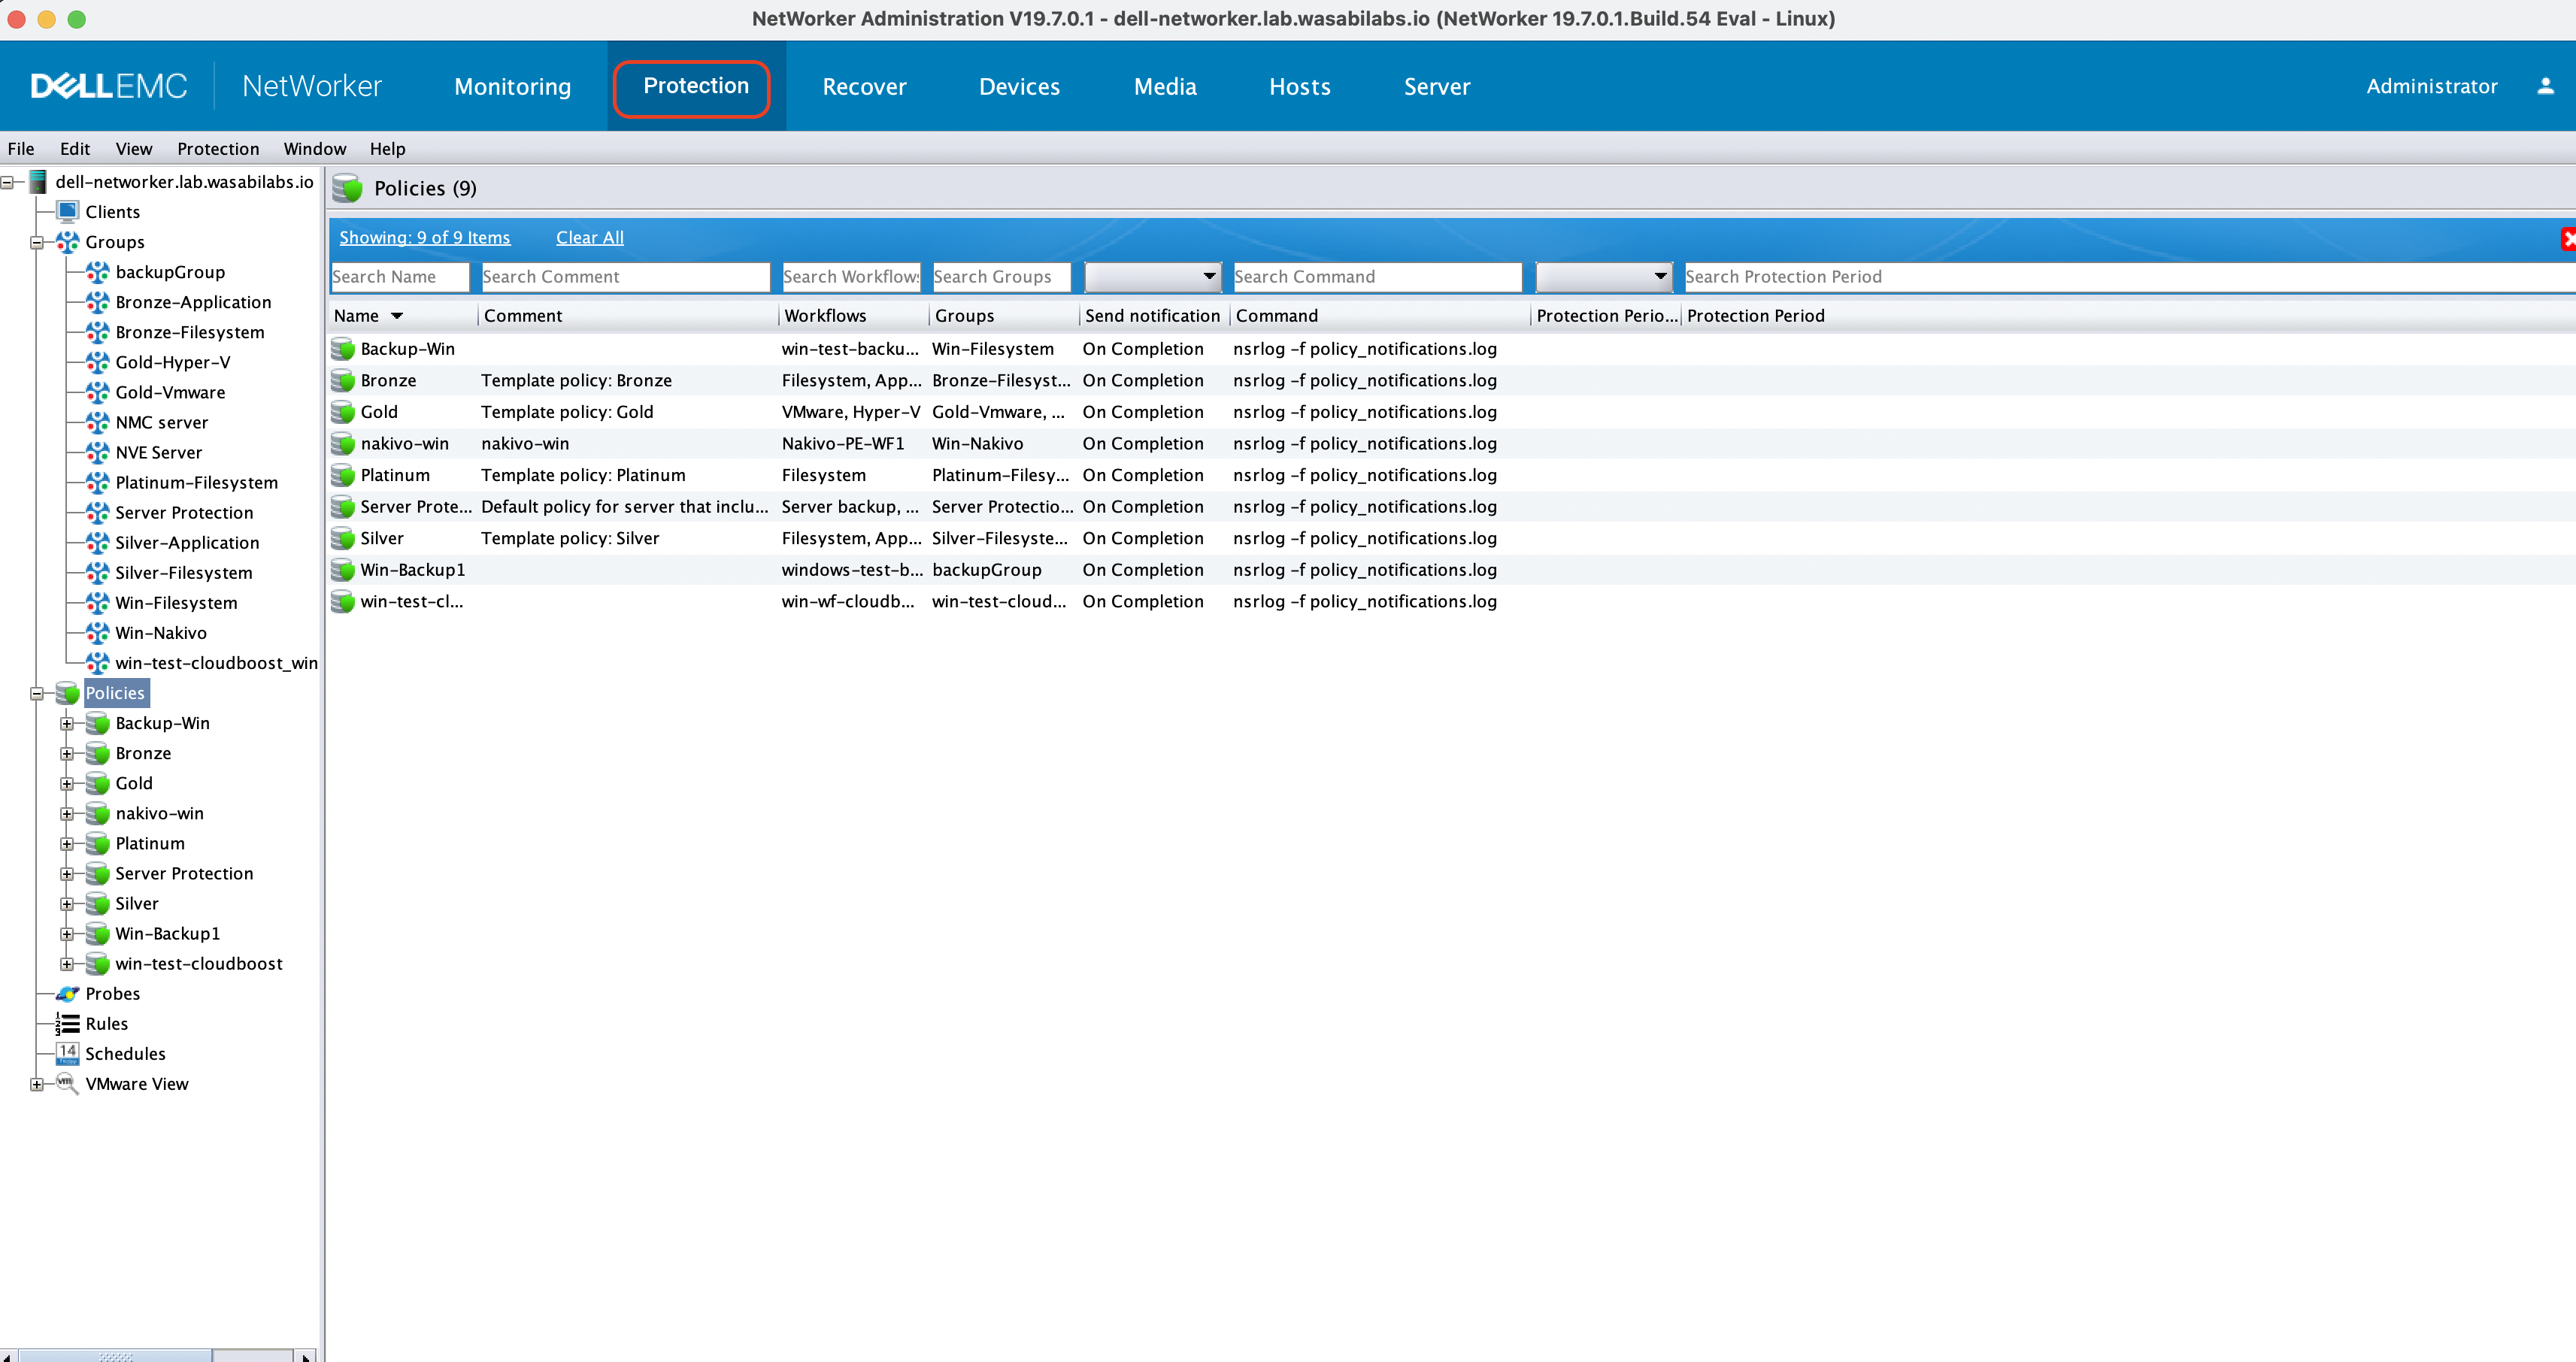This screenshot has height=1362, width=2576.
Task: Open the Monitoring tab
Action: click(x=513, y=87)
